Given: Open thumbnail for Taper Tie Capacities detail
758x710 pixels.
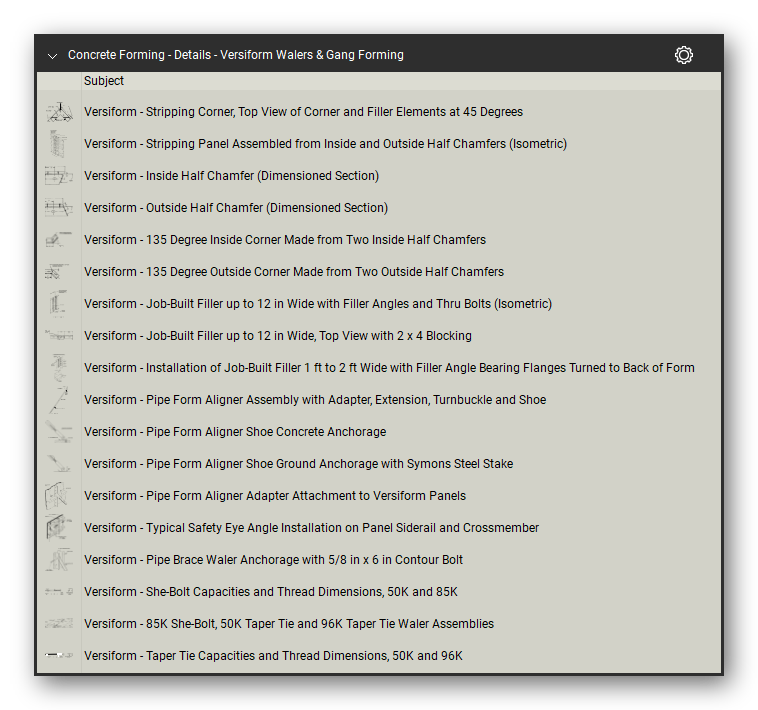Looking at the screenshot, I should pos(59,655).
